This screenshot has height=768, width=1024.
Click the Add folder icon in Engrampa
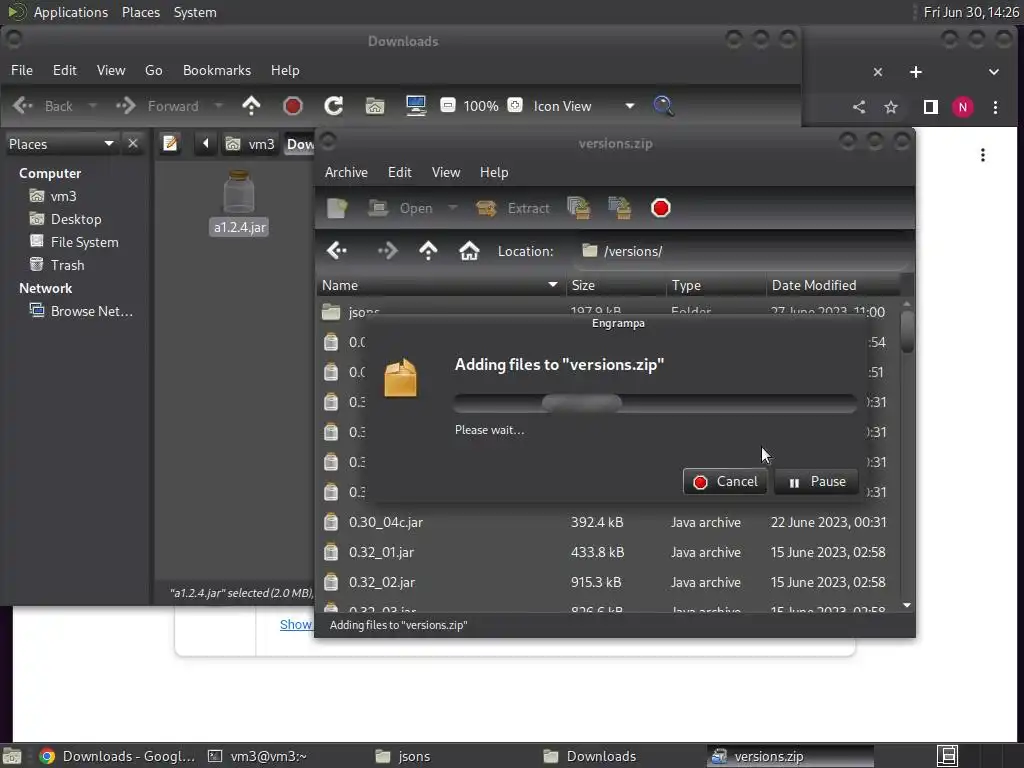pyautogui.click(x=619, y=208)
